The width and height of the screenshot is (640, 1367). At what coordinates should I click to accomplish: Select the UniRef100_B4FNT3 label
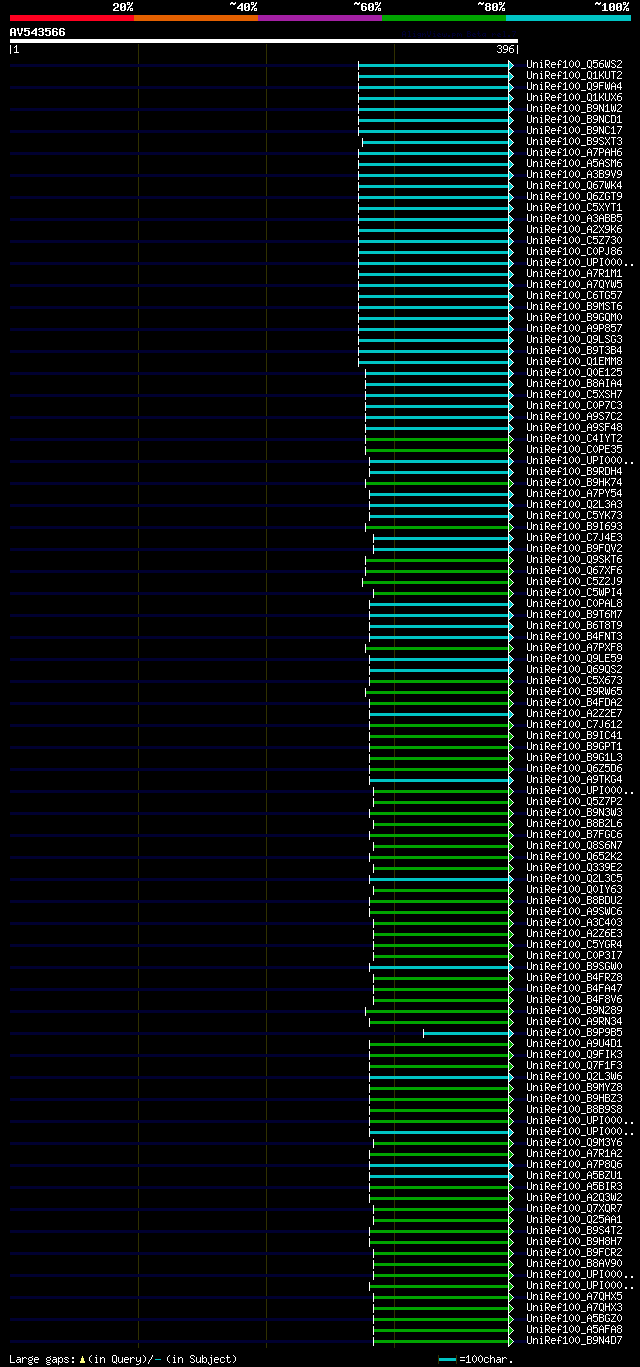point(574,636)
